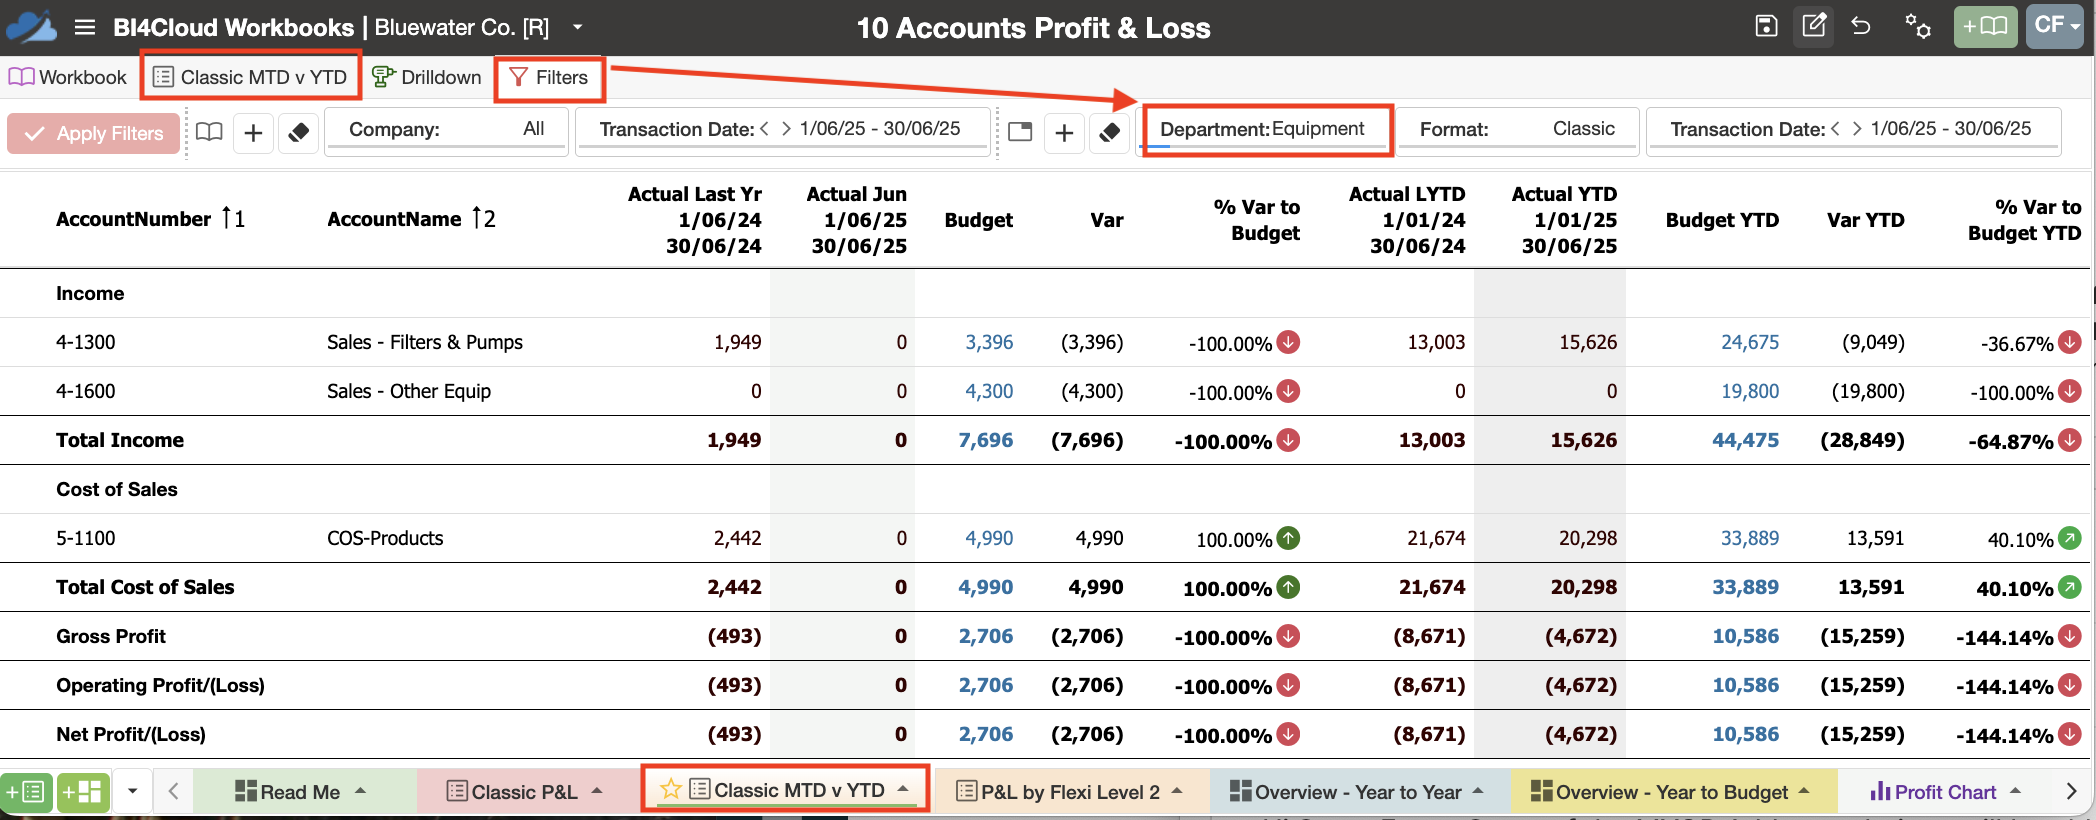Select the 4-1600 account number cell
Screen dimensions: 2096x820
pos(86,391)
